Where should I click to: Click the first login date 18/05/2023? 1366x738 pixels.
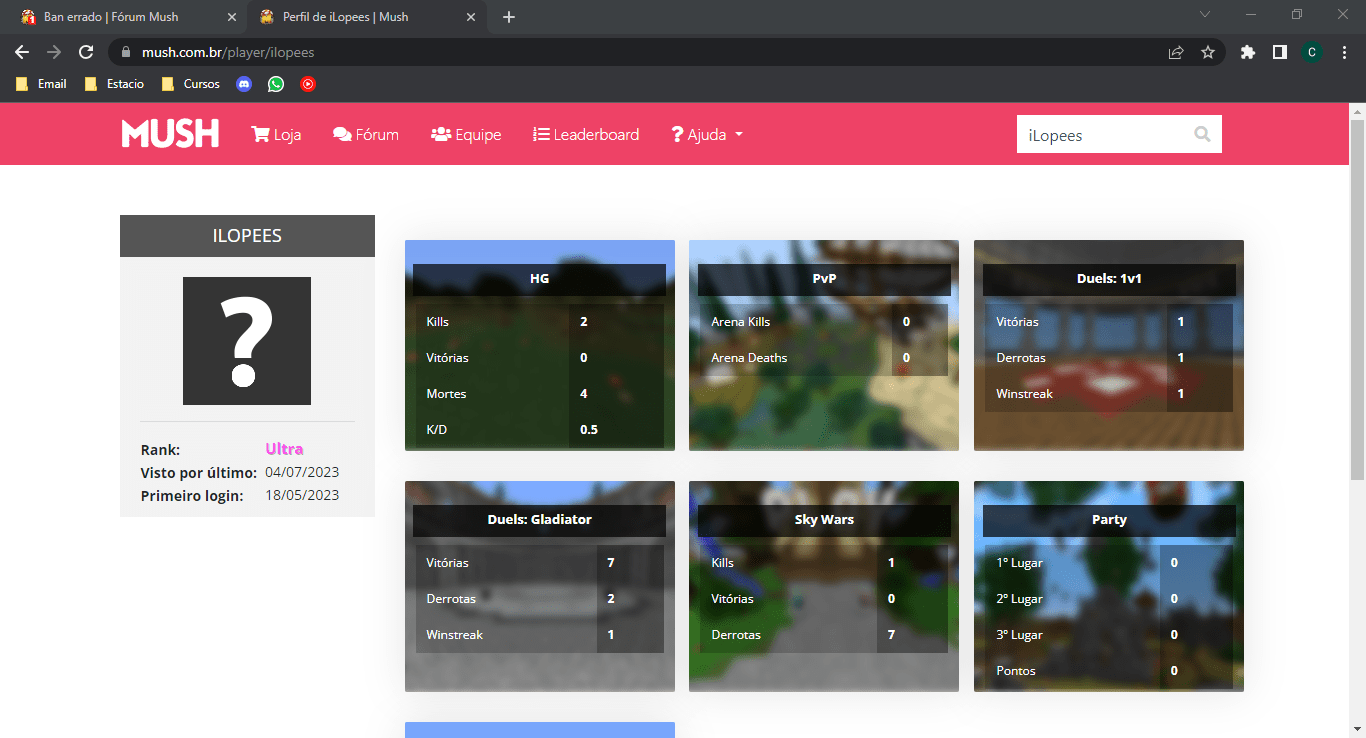302,495
